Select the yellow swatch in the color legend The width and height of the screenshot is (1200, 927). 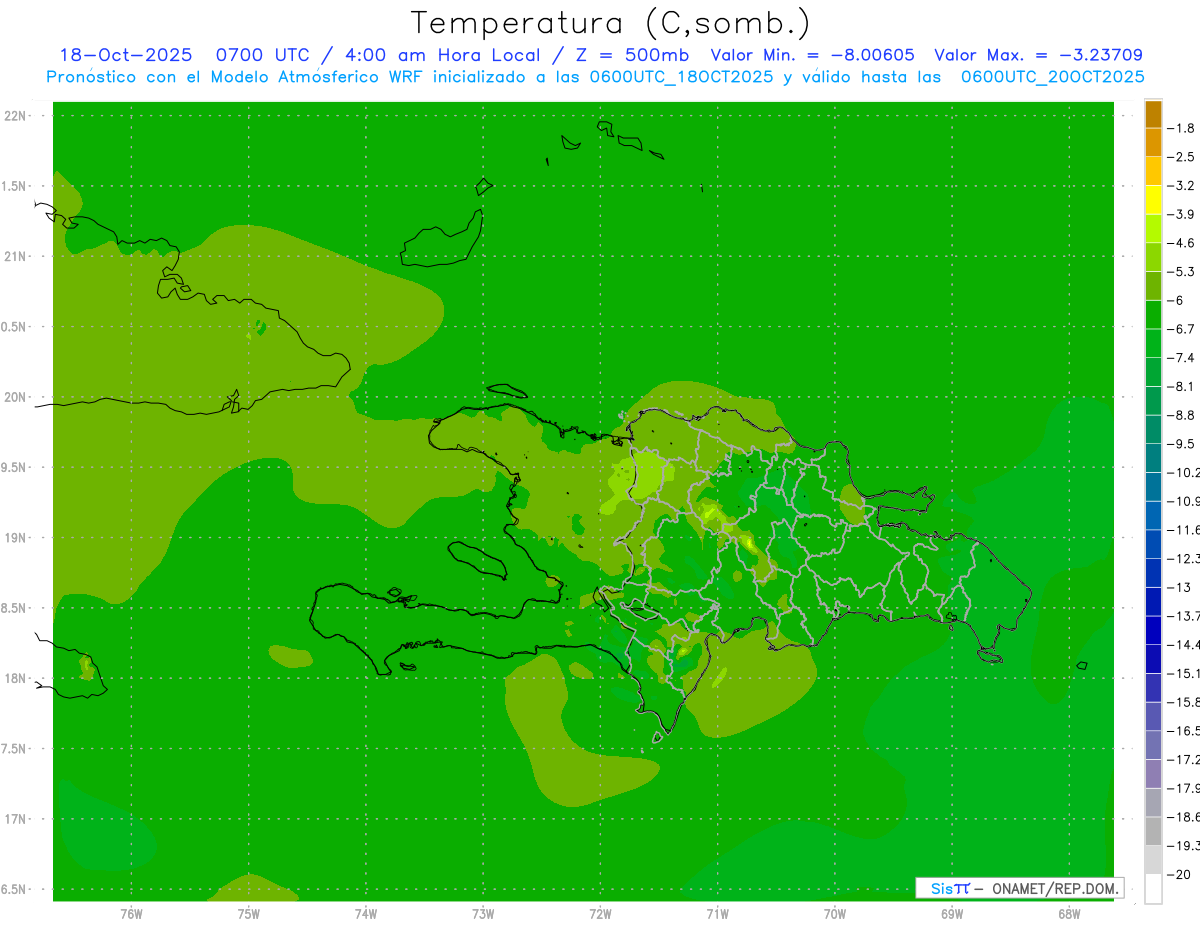[x=1153, y=200]
